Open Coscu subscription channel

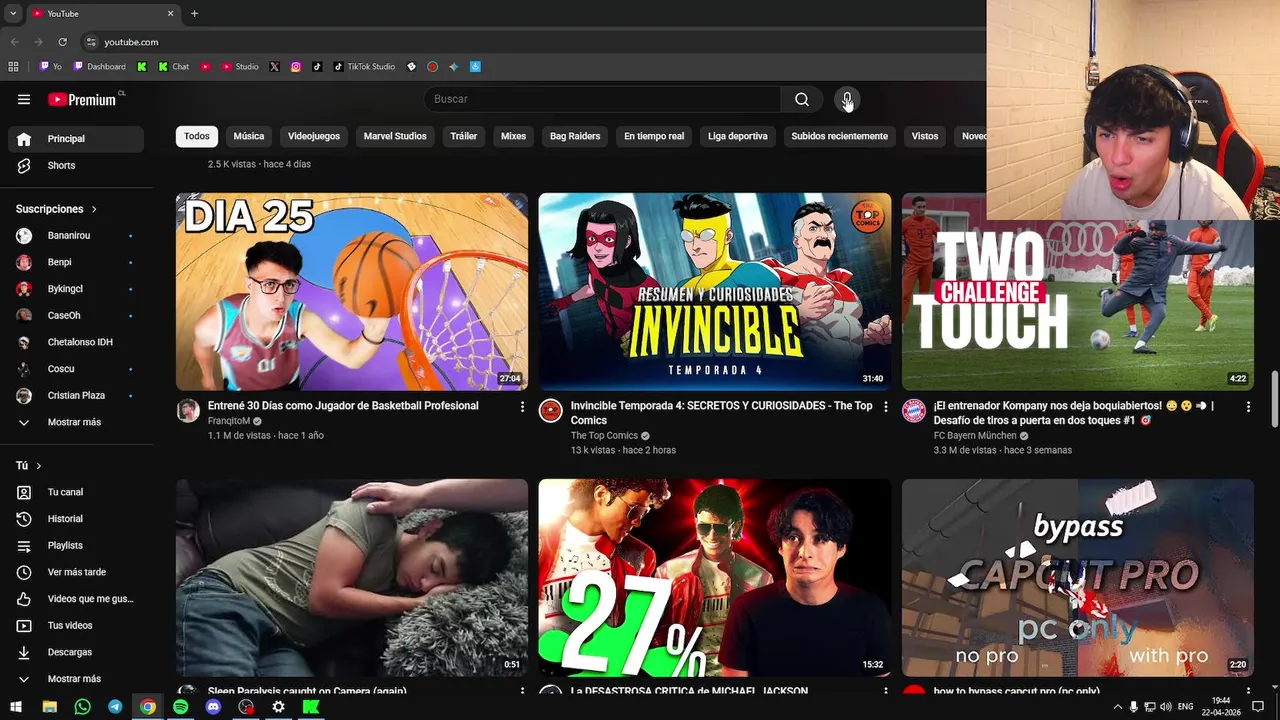click(76, 369)
